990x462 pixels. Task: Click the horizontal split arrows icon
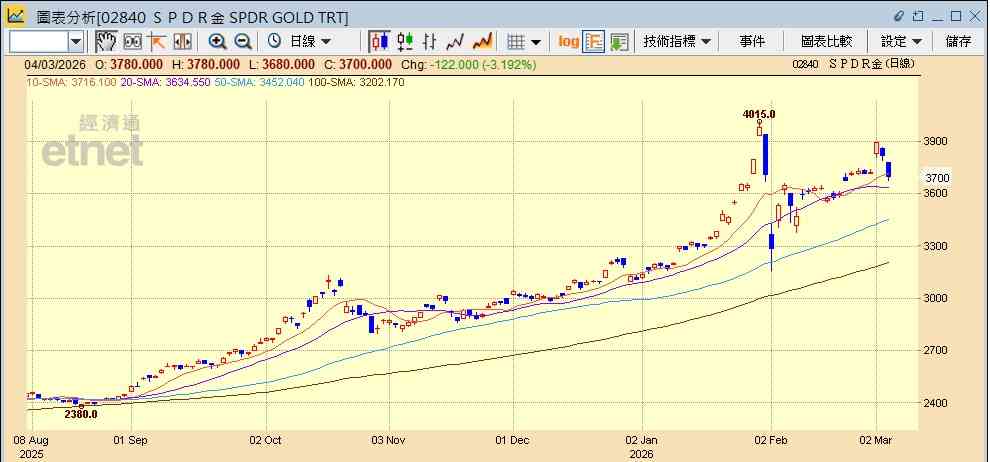[x=182, y=42]
